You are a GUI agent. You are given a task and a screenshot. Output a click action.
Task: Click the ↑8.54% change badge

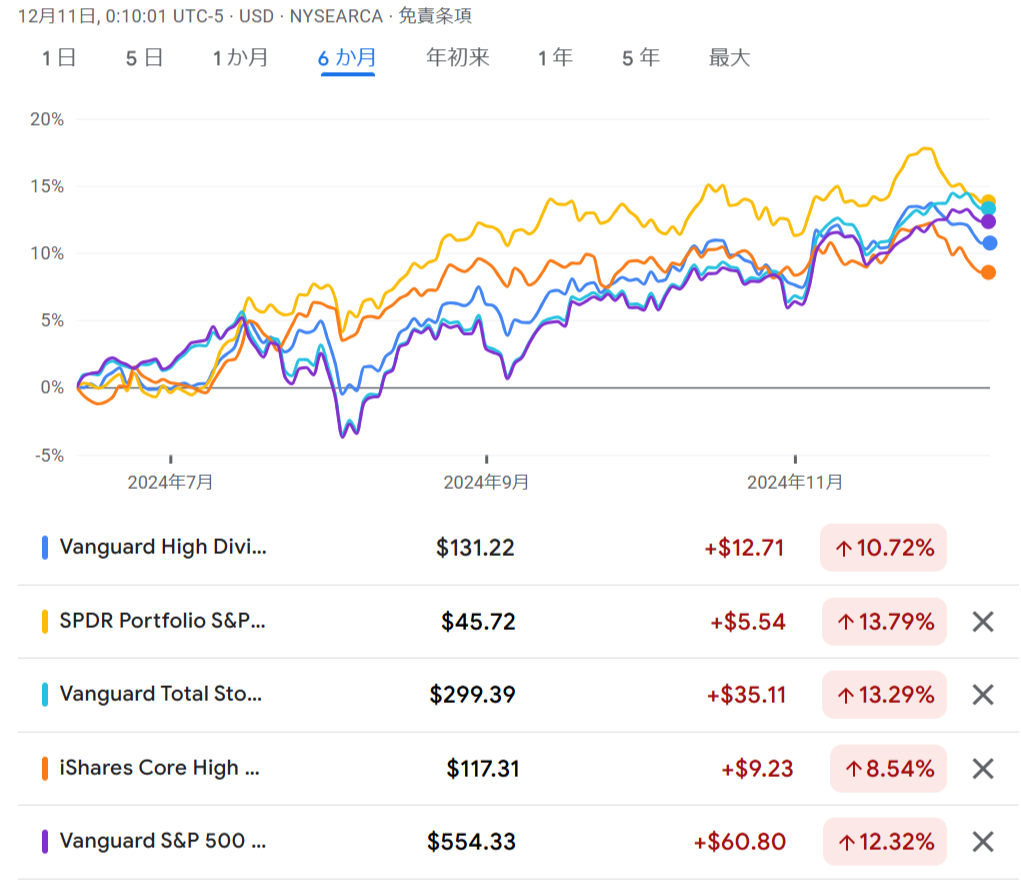tap(889, 769)
